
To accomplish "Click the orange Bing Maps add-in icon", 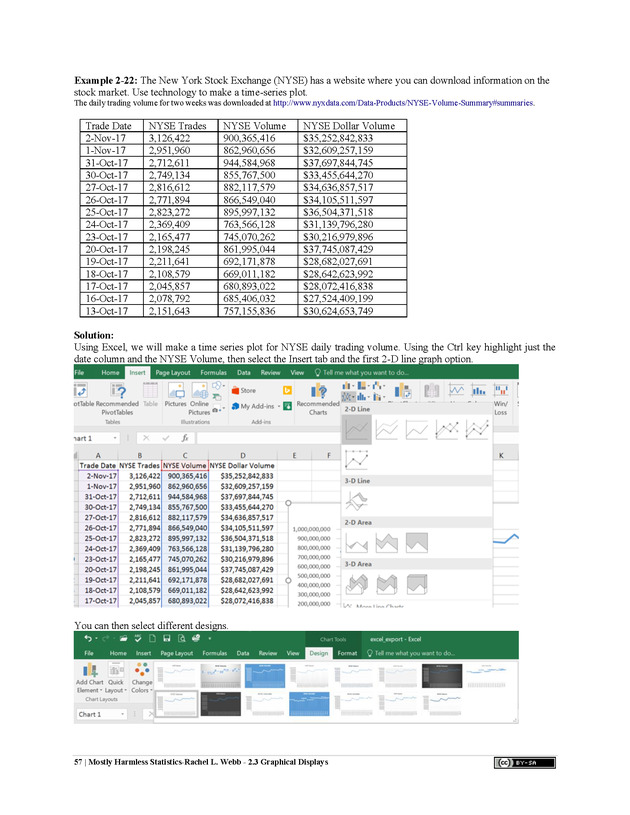I will click(x=287, y=390).
